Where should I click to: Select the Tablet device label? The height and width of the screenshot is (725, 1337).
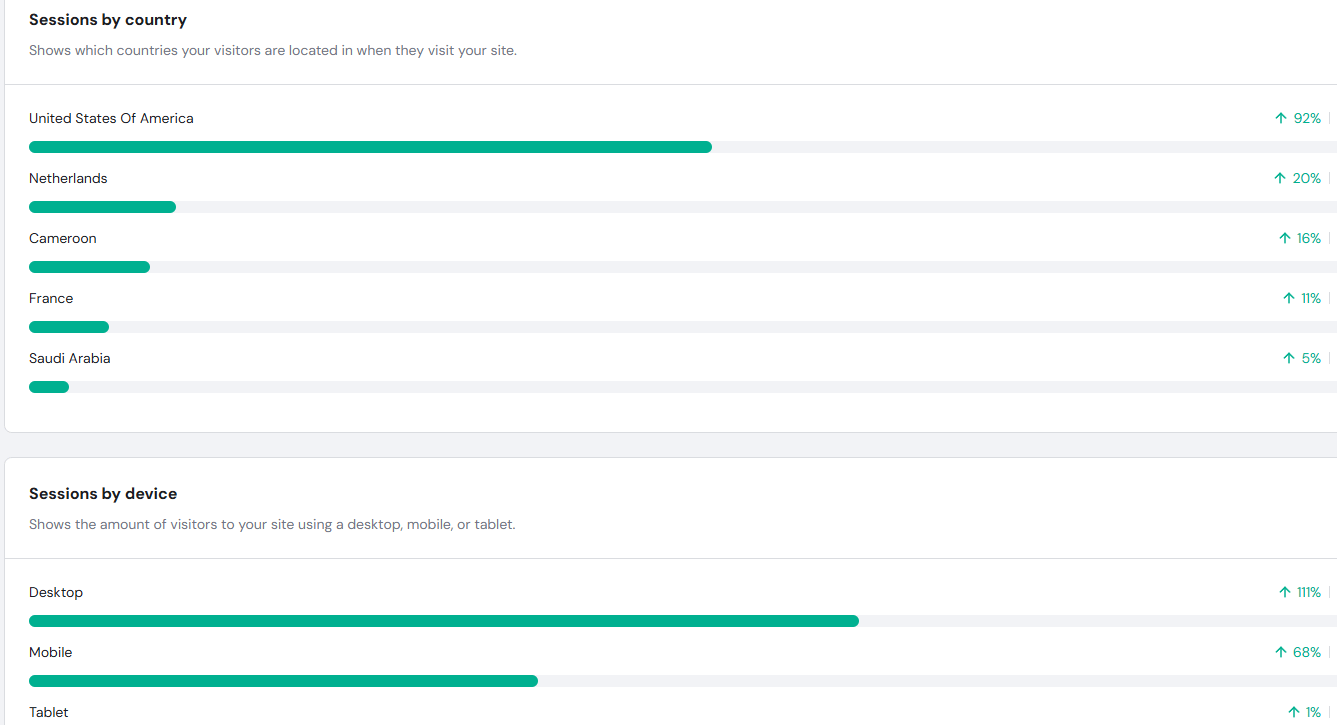click(x=49, y=712)
